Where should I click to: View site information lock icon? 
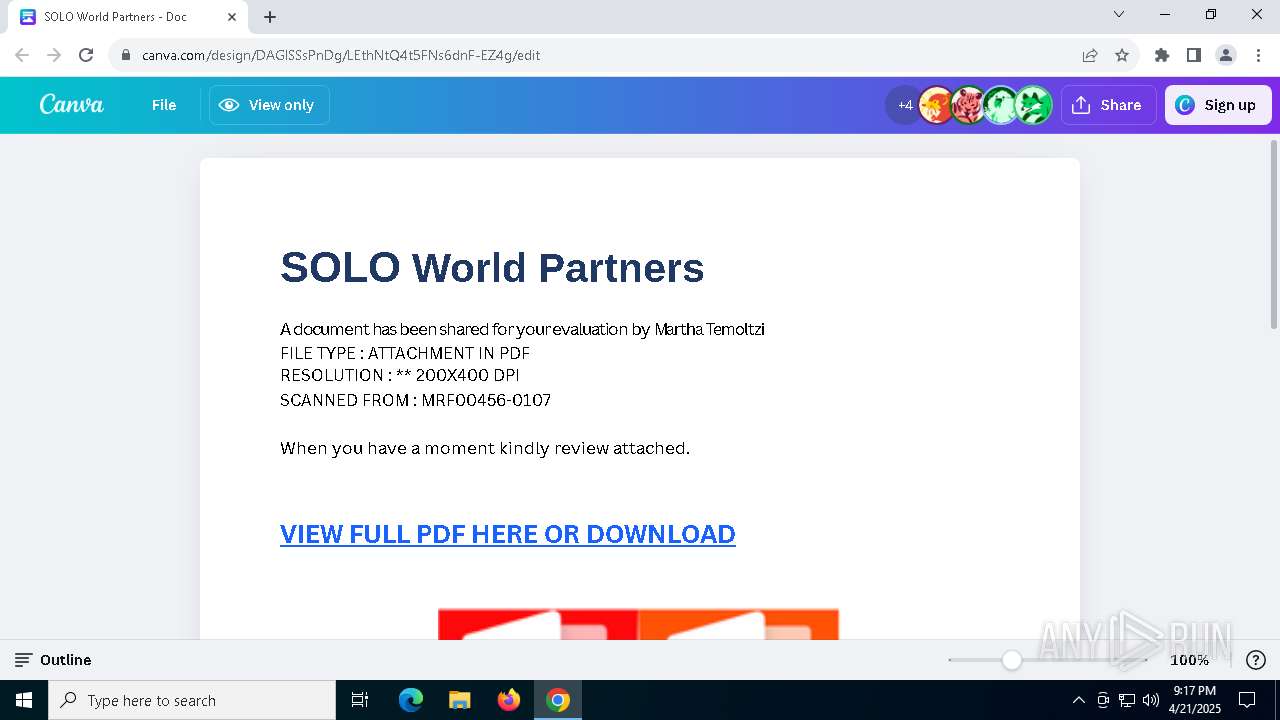(126, 55)
